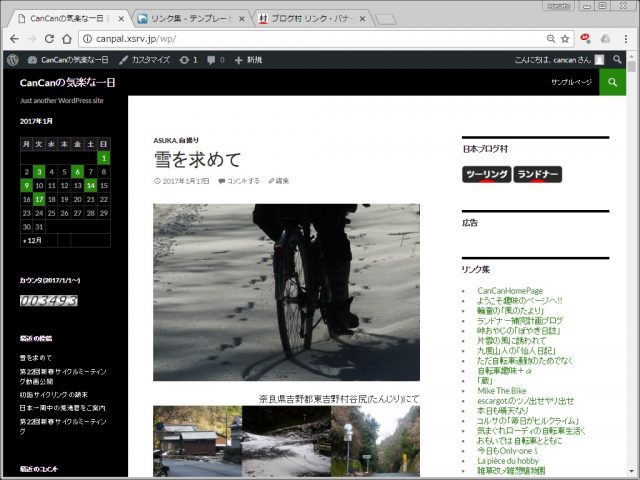The image size is (640, 480).
Task: Bookmark page with the star icon
Action: click(565, 39)
